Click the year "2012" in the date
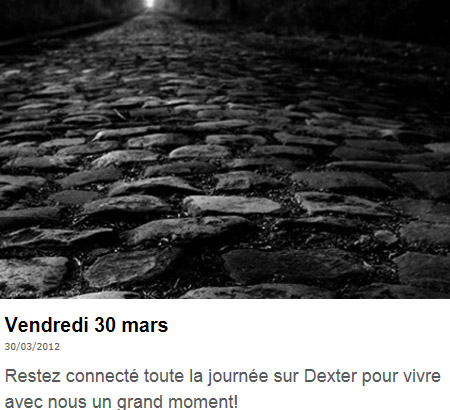This screenshot has width=450, height=410. (x=49, y=347)
